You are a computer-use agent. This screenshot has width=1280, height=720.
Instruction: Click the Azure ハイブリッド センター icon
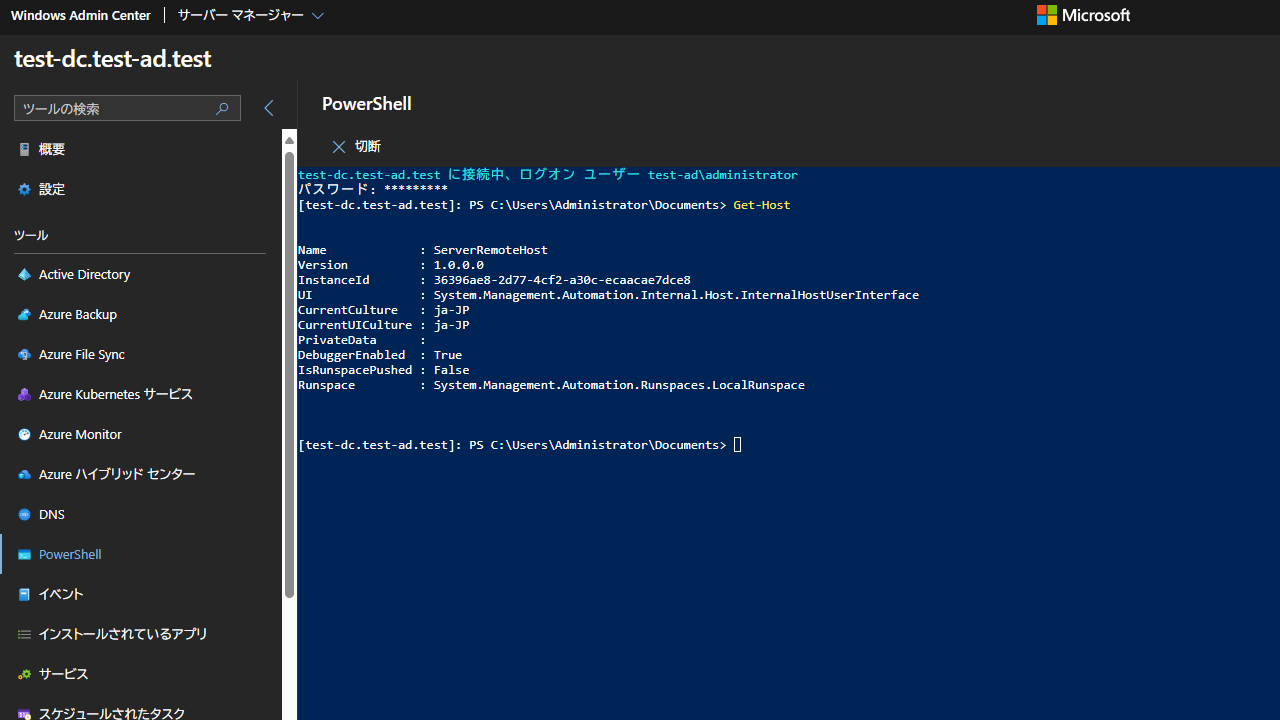point(24,474)
